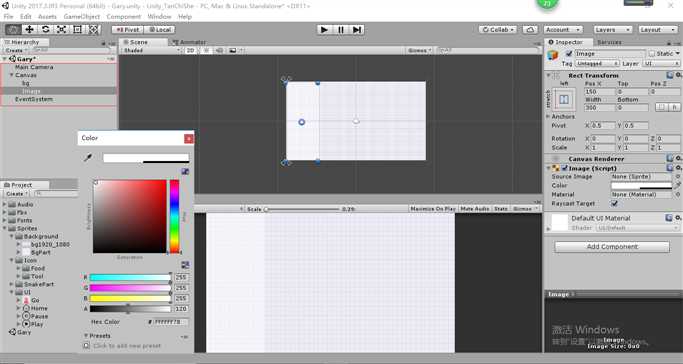Advance one frame with the Step button

coord(357,30)
